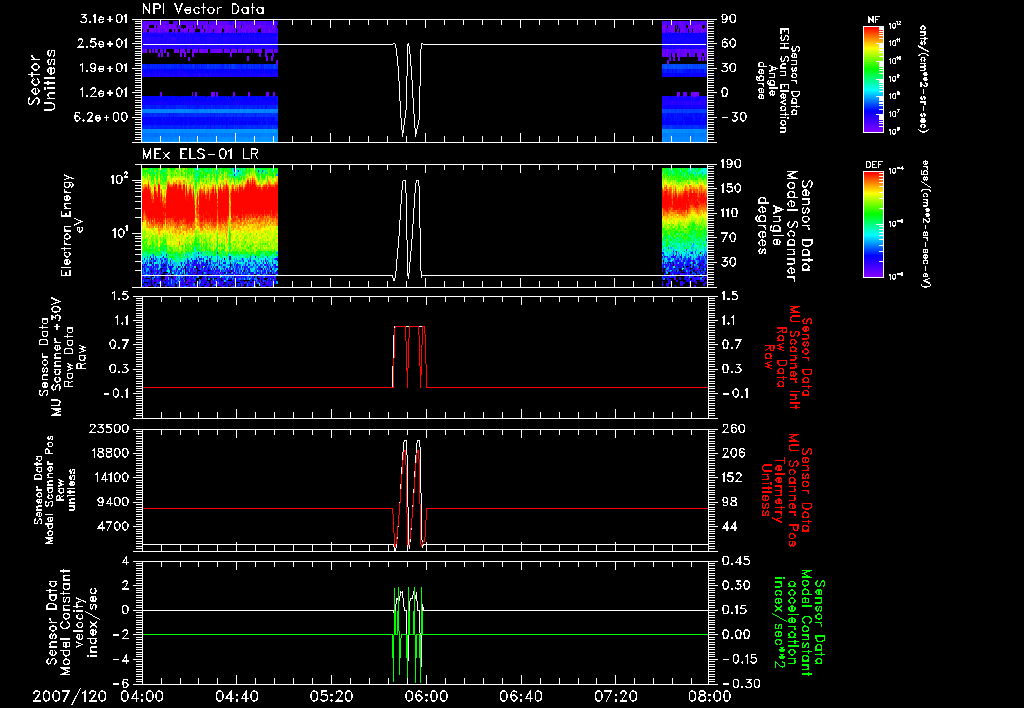The width and height of the screenshot is (1024, 708).
Task: Click the 1.9e+01 sector axis value
Action: [x=104, y=68]
